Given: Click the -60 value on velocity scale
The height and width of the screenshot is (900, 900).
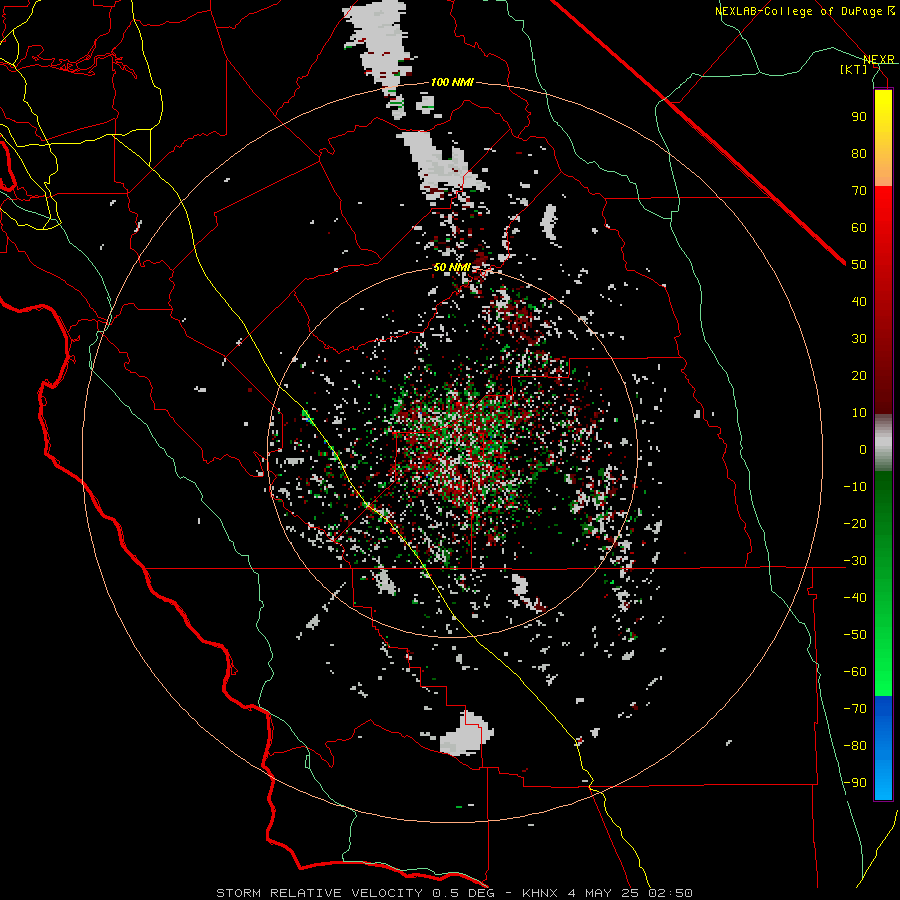Looking at the screenshot, I should [855, 672].
